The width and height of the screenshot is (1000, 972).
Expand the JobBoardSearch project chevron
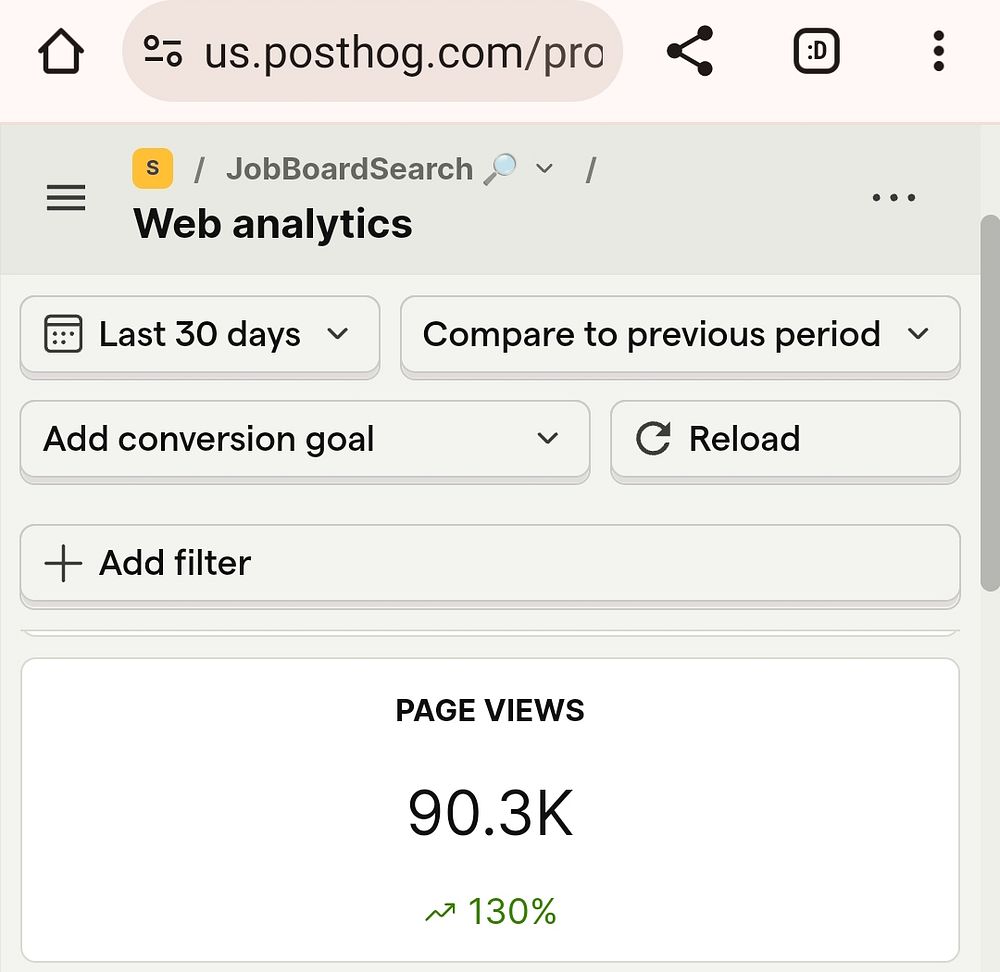point(544,169)
